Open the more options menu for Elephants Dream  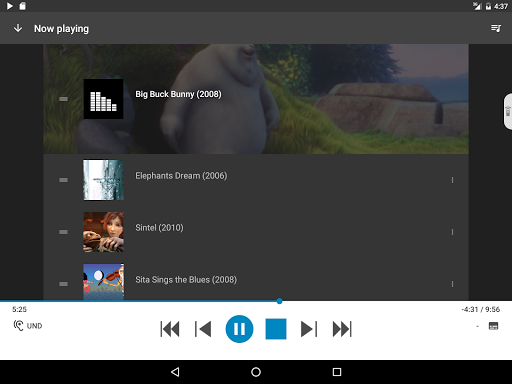[452, 180]
